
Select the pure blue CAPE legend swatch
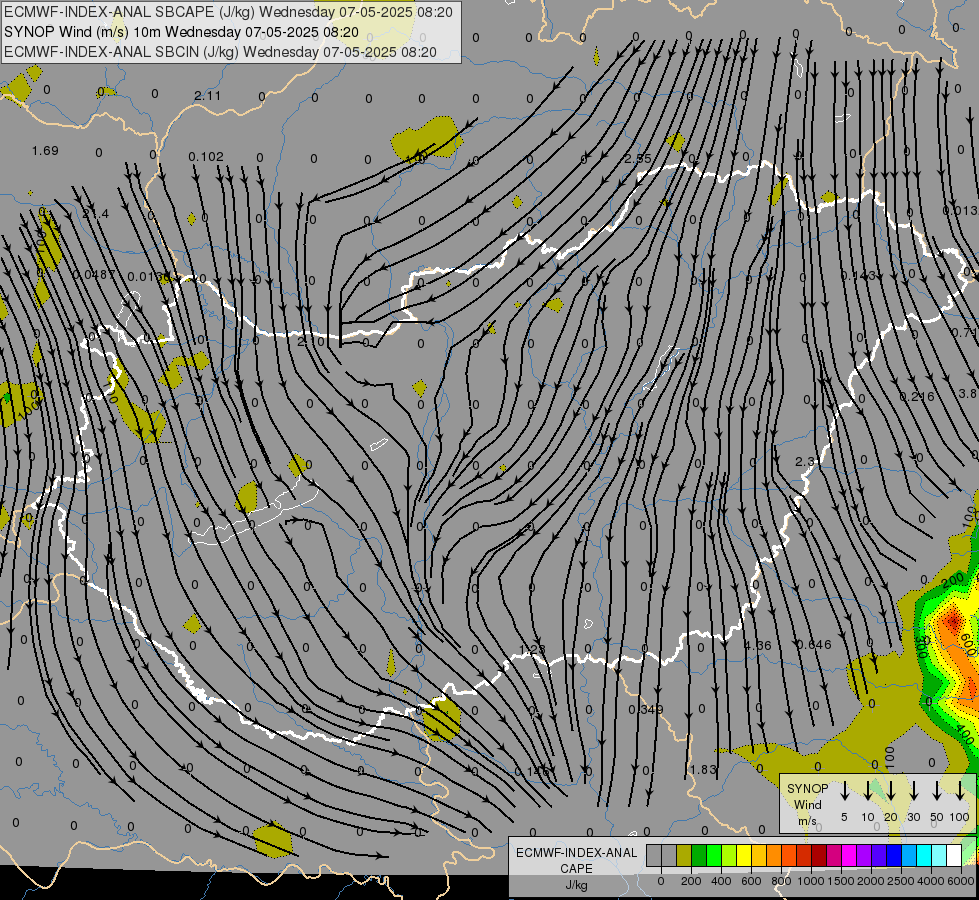click(x=895, y=855)
